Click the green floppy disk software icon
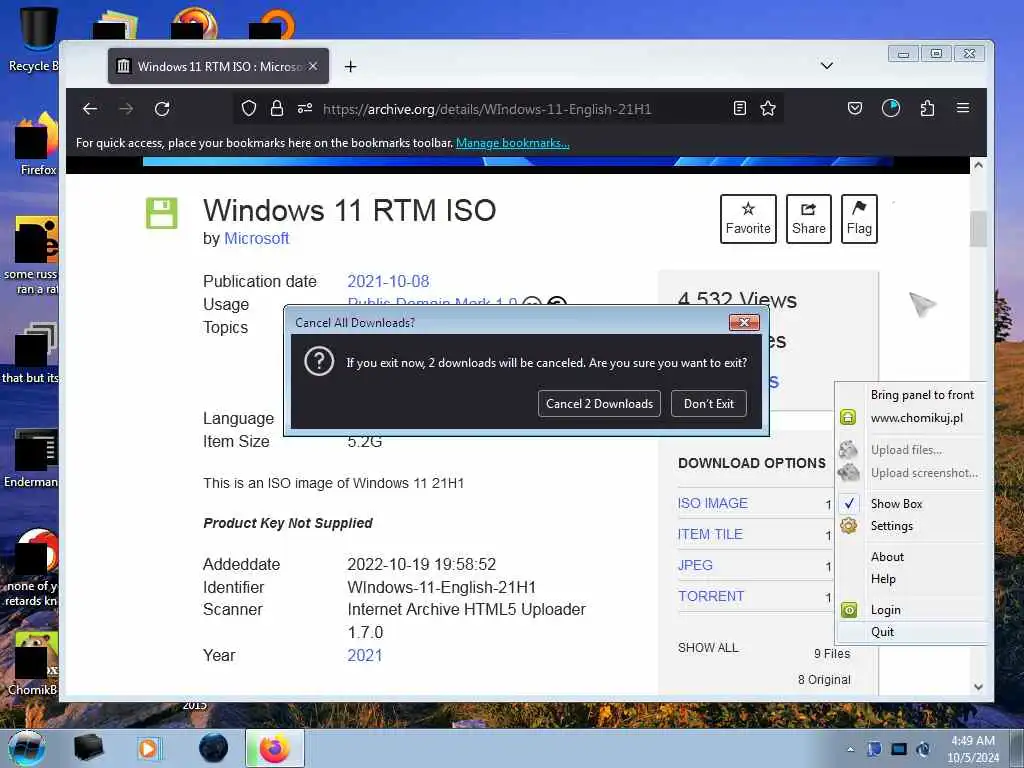 point(161,213)
